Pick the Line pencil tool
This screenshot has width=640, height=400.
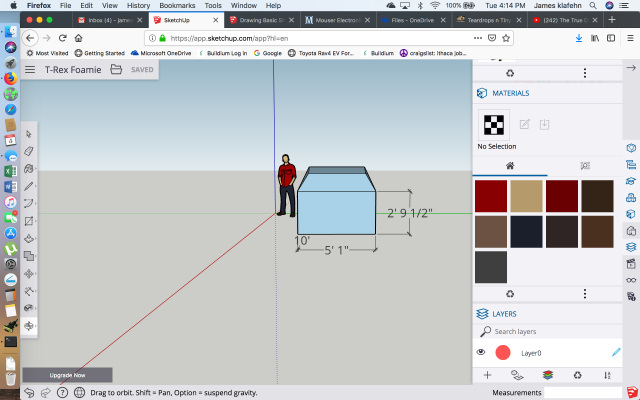coord(29,186)
